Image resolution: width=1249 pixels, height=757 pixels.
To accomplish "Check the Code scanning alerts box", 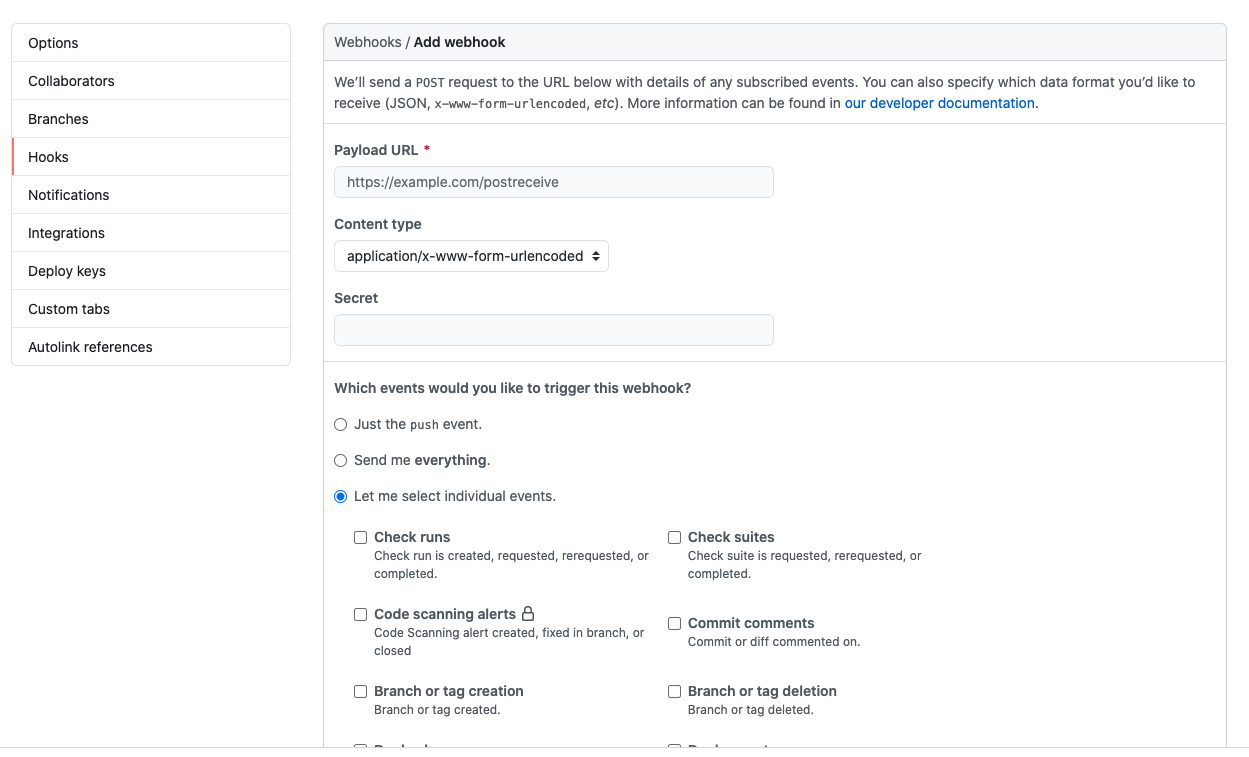I will pyautogui.click(x=361, y=615).
